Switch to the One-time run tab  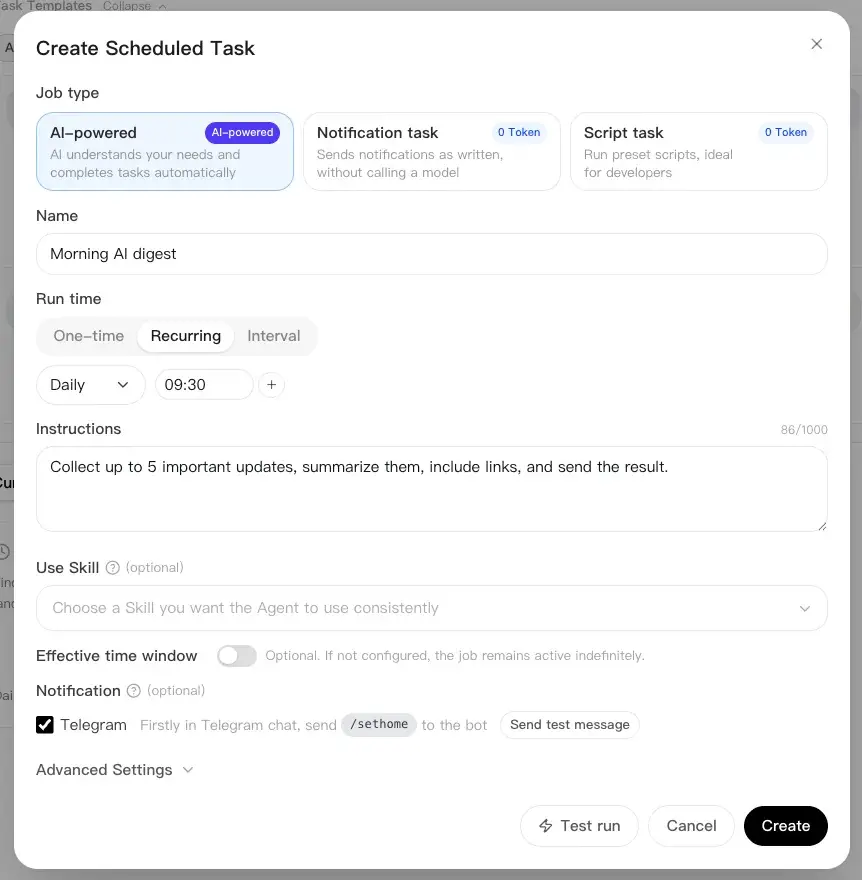pos(89,336)
